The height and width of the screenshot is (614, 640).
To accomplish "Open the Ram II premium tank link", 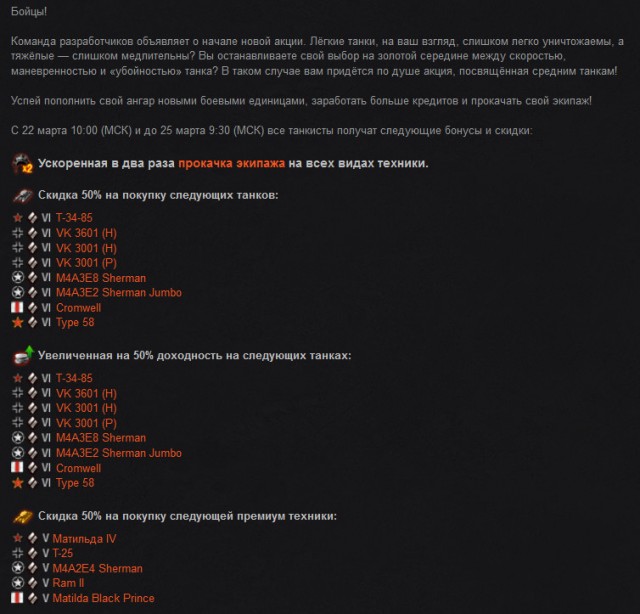I will [x=68, y=583].
